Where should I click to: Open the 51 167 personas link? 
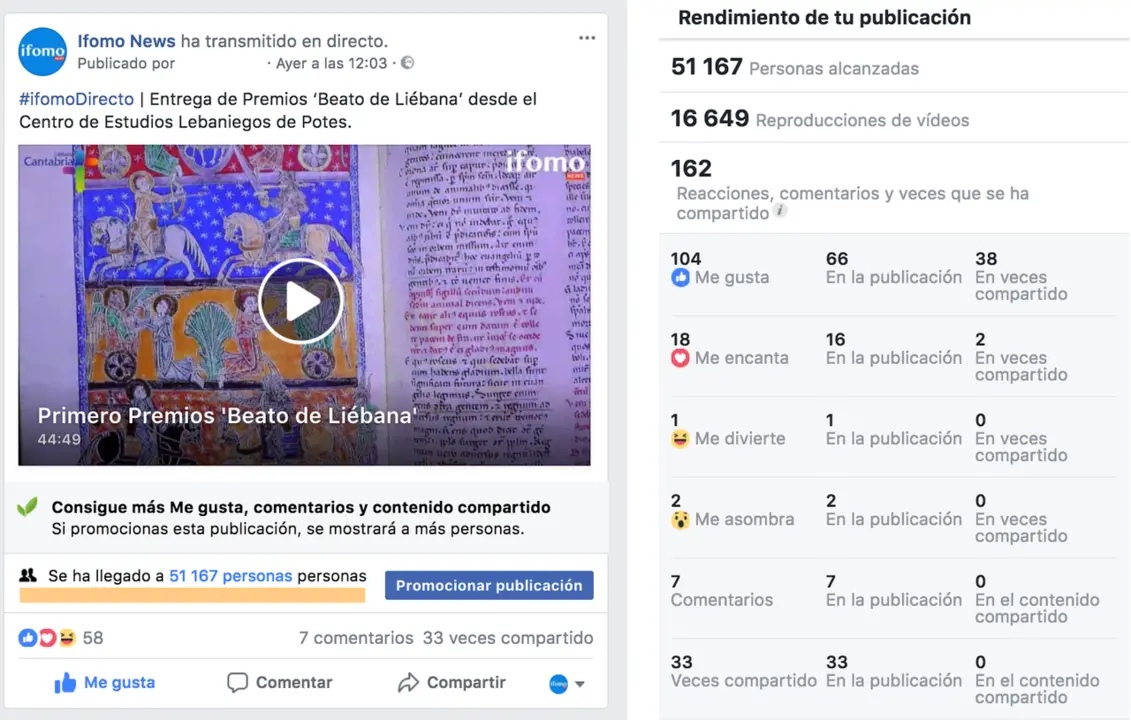[230, 576]
